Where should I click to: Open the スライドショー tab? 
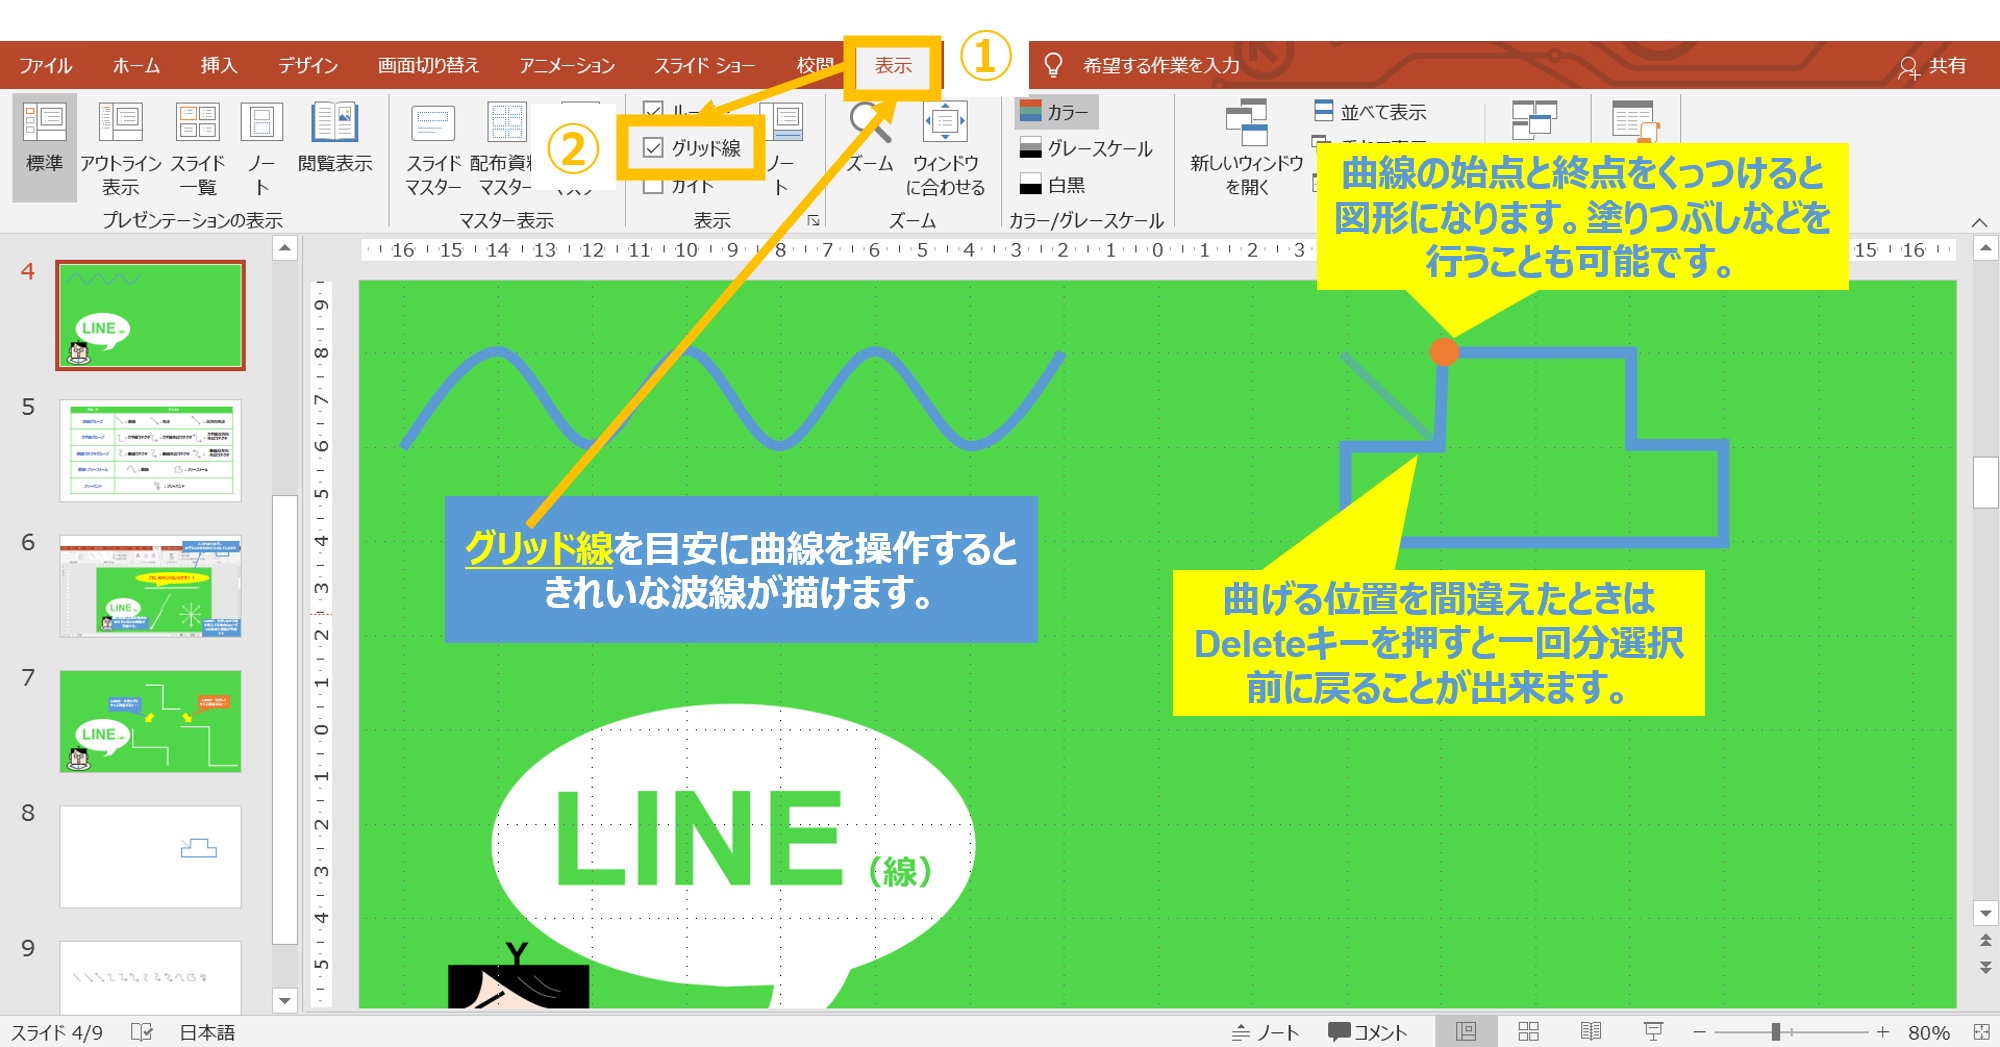click(x=704, y=66)
